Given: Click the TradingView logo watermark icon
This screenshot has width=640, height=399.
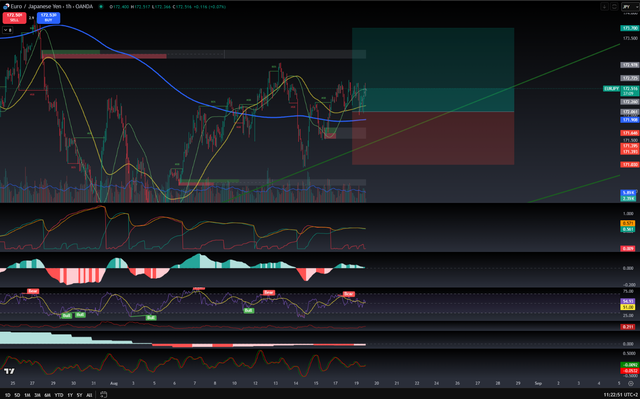Looking at the screenshot, I should (9, 371).
